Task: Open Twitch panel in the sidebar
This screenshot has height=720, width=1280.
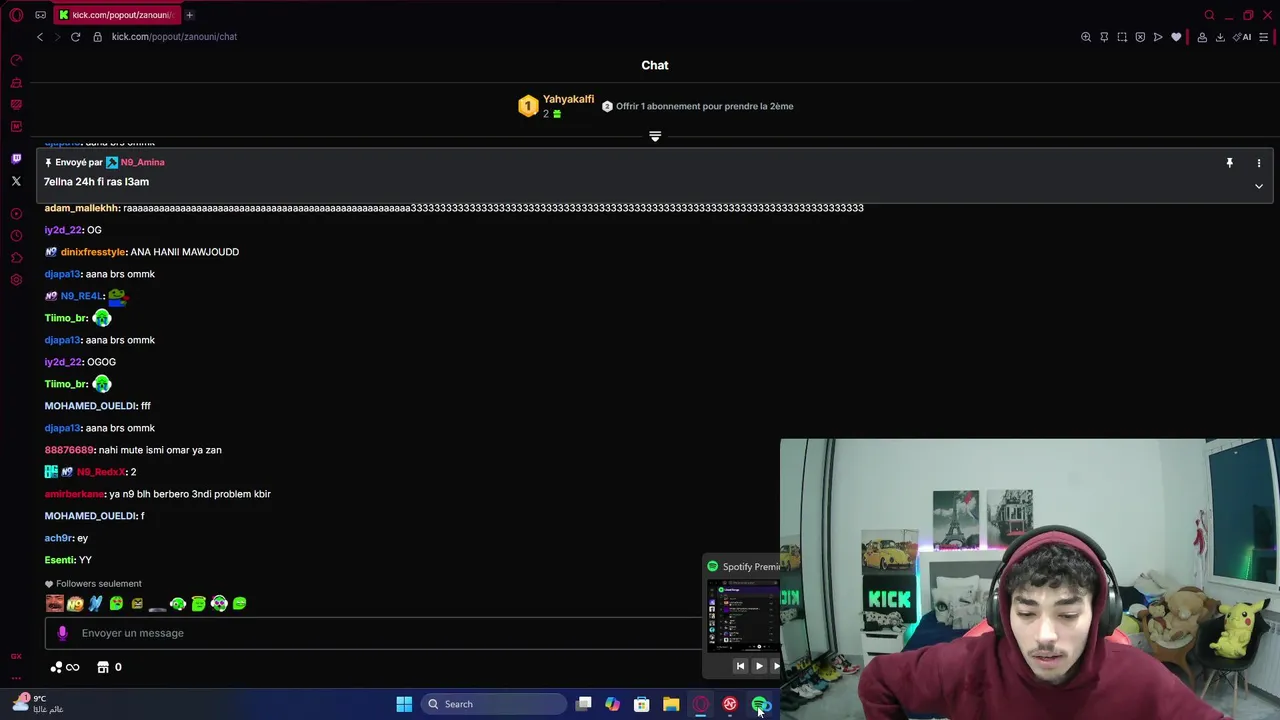Action: tap(16, 158)
